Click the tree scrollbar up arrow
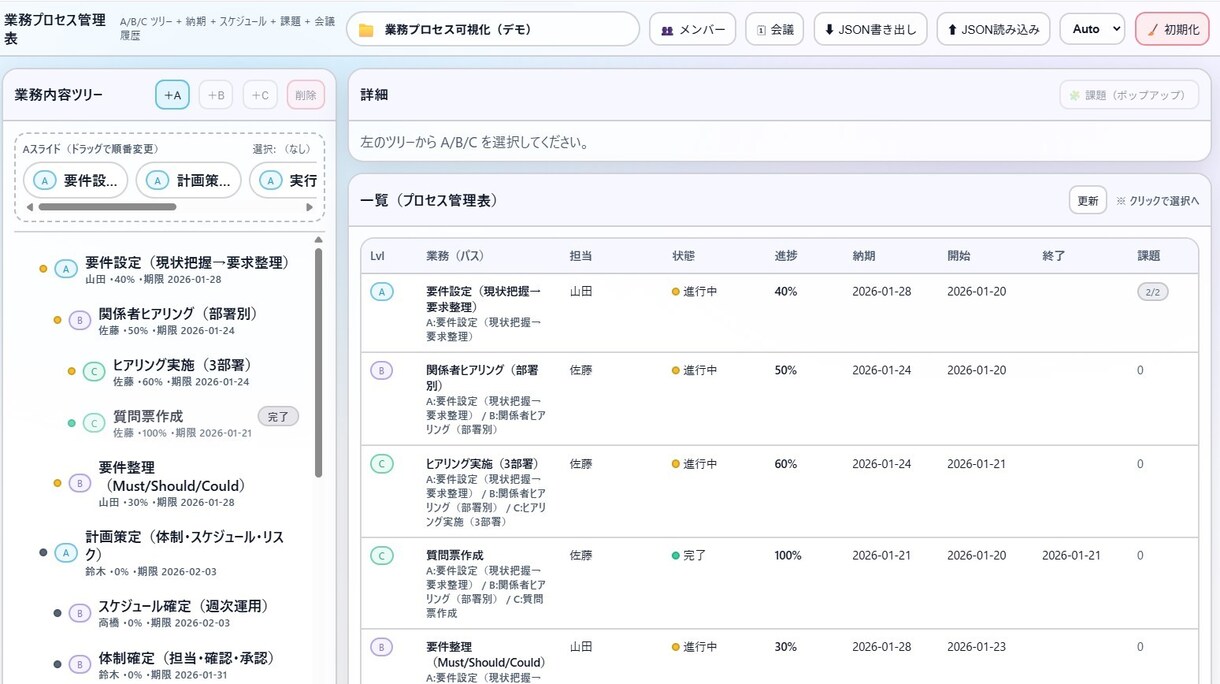Image resolution: width=1220 pixels, height=684 pixels. coord(318,240)
